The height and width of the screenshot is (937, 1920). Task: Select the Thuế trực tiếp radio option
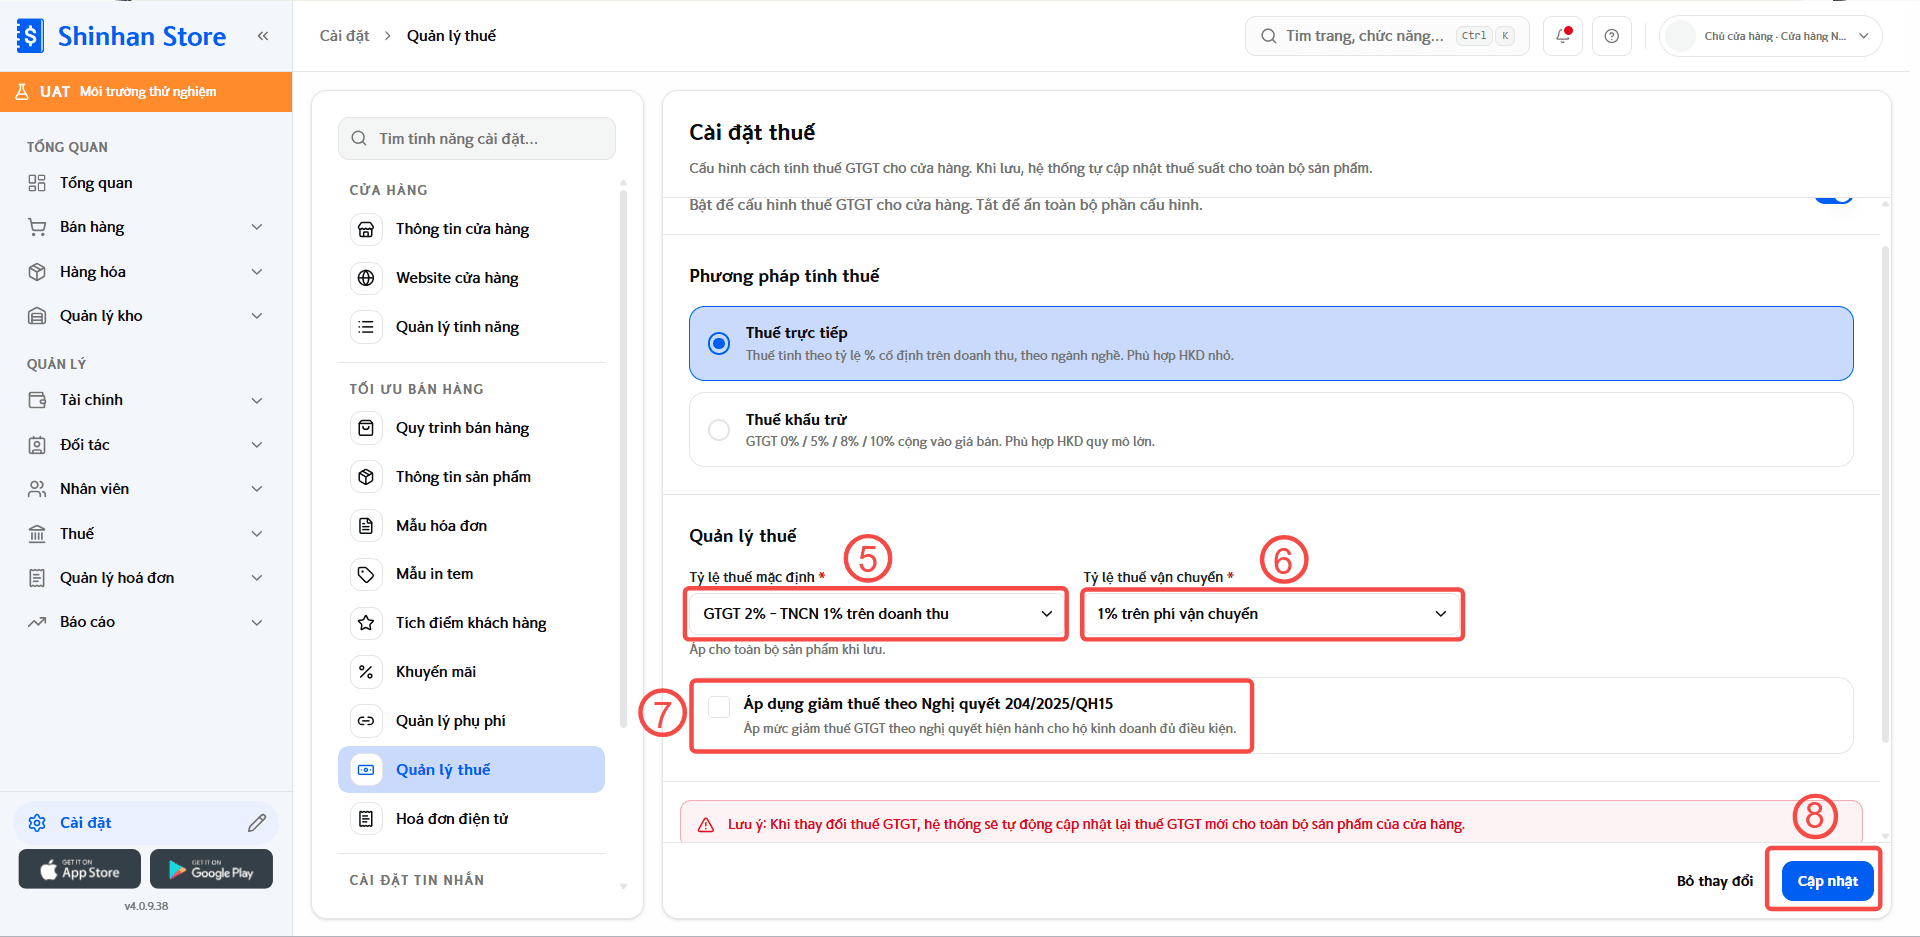719,343
